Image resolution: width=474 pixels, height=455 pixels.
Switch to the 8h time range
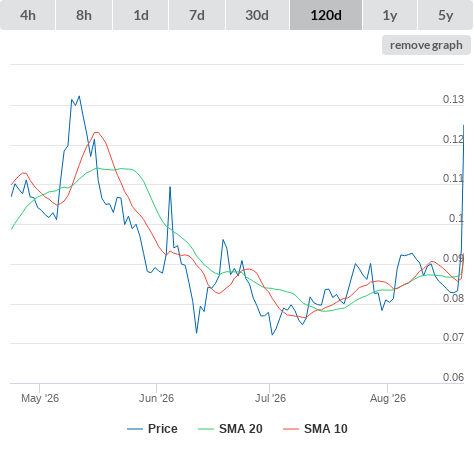(x=84, y=15)
